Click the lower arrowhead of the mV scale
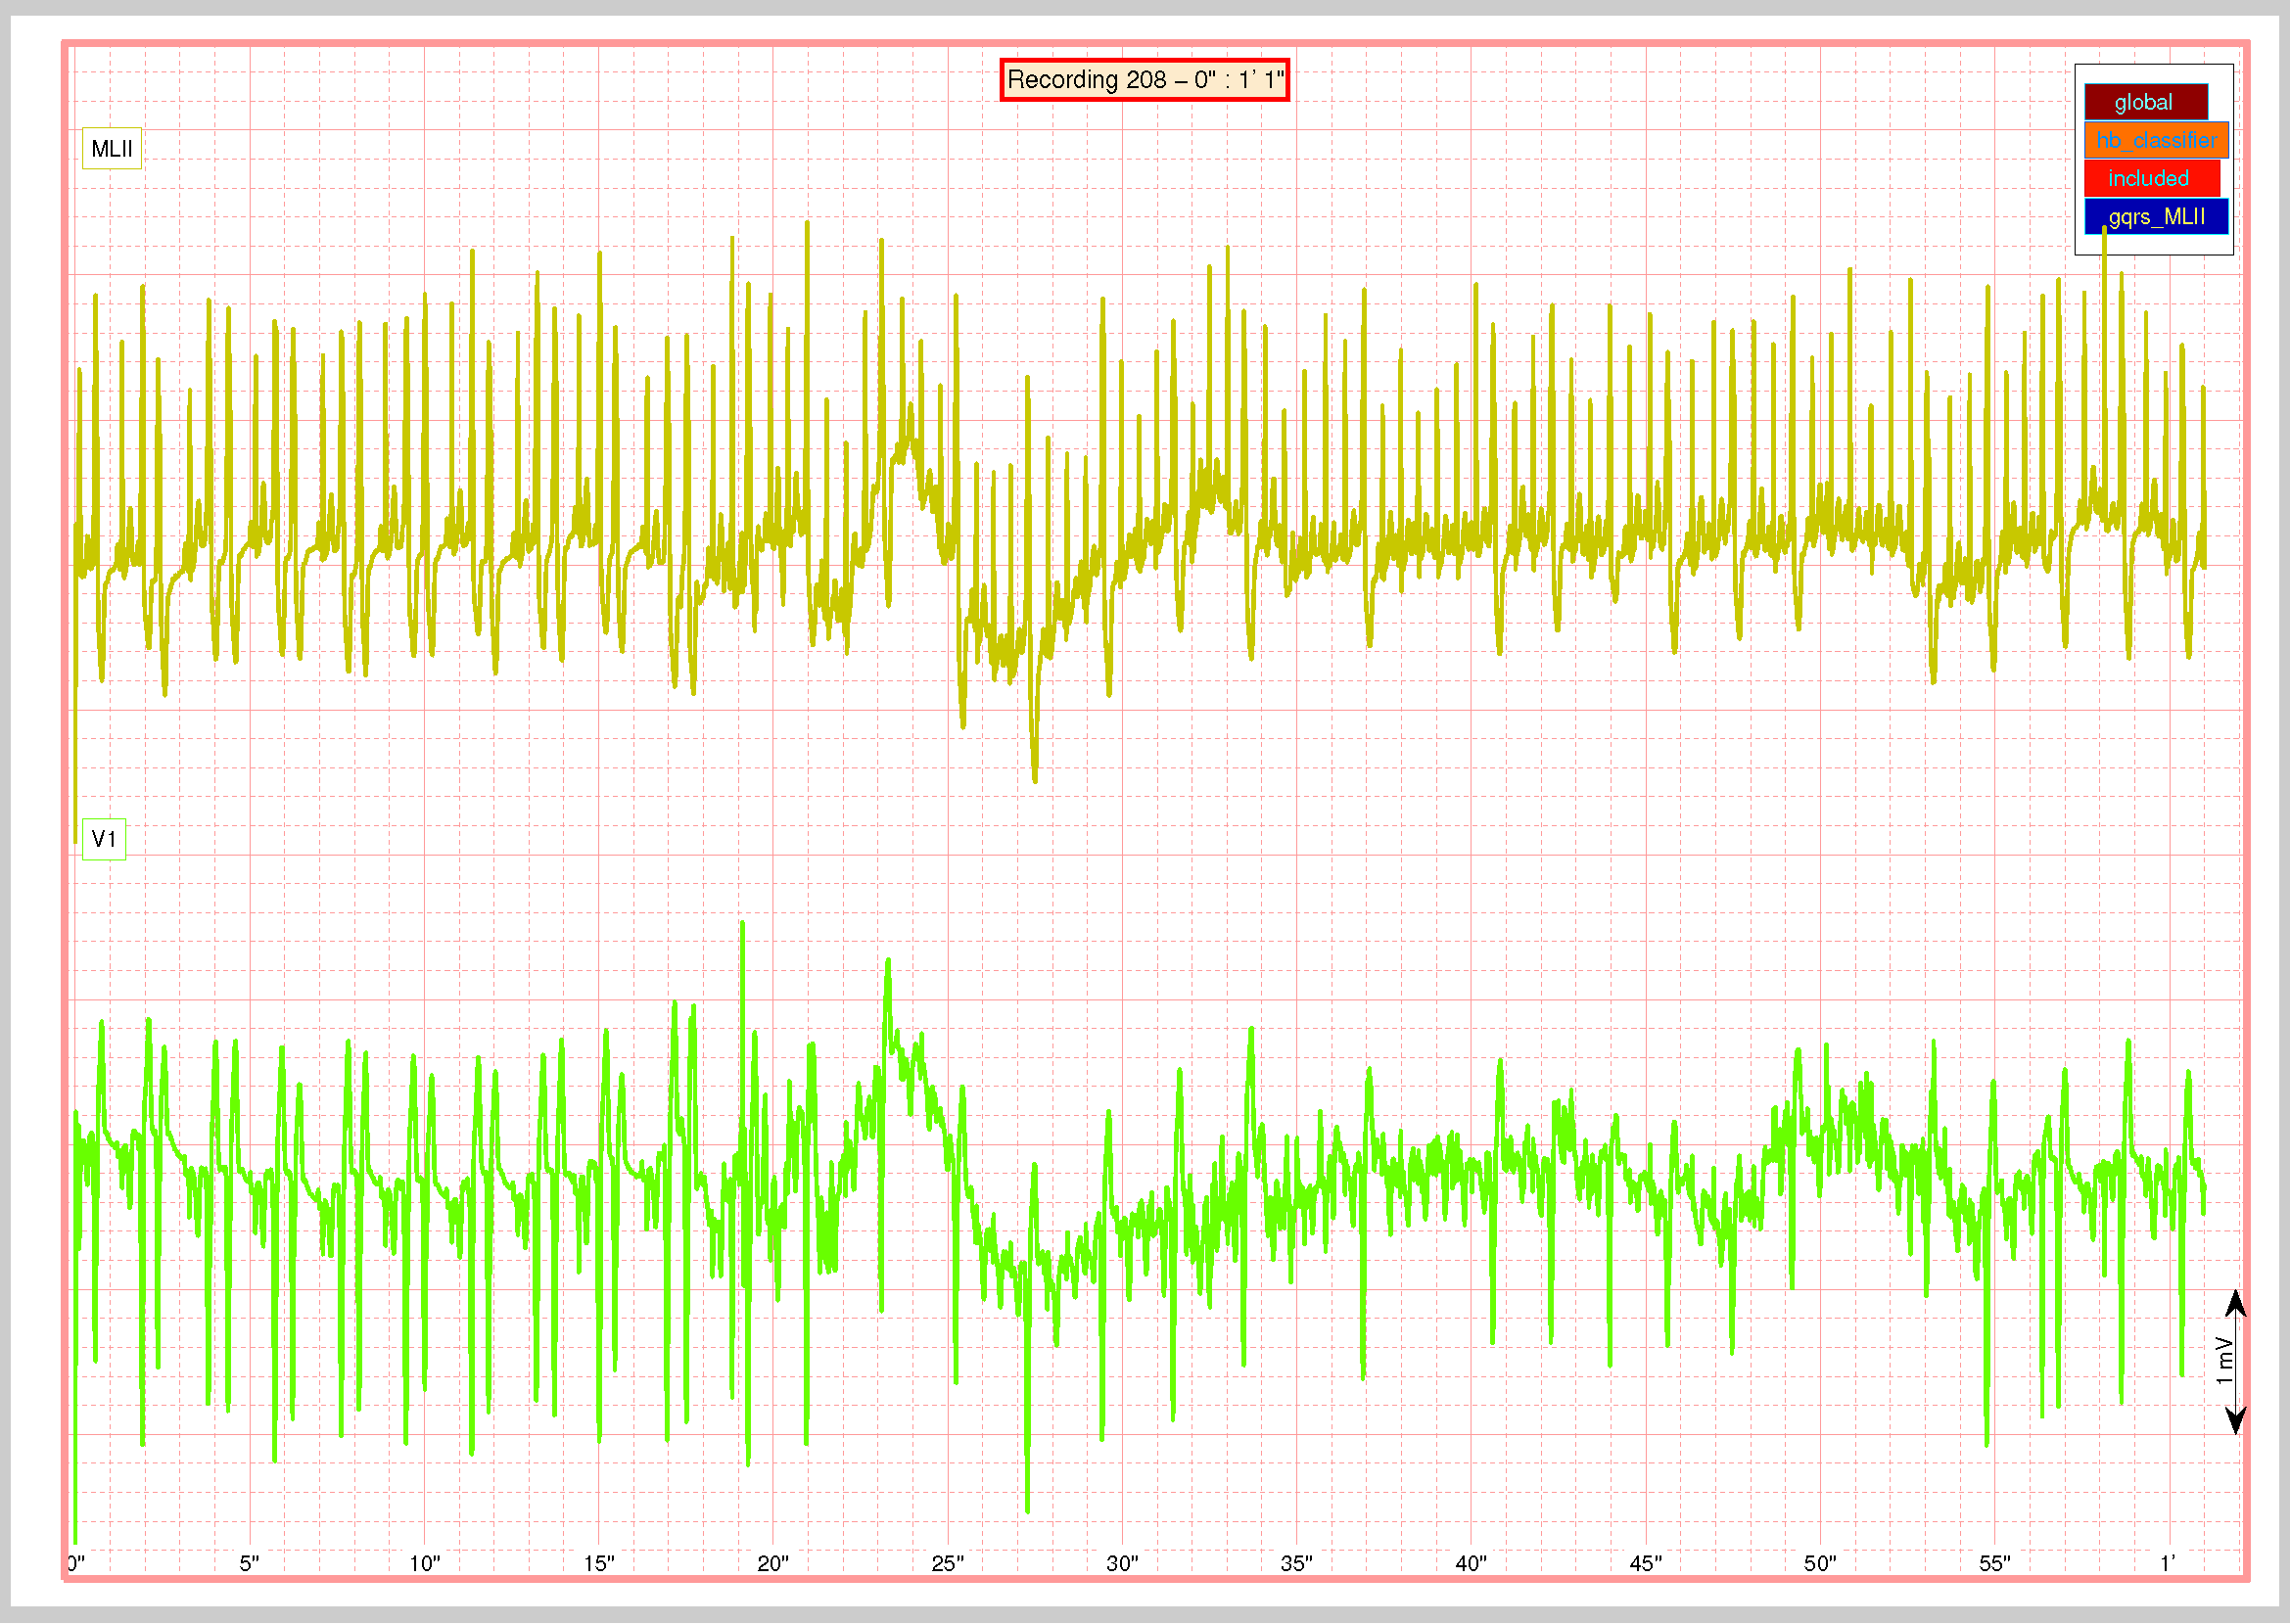Image resolution: width=2290 pixels, height=1624 pixels. pos(2236,1419)
